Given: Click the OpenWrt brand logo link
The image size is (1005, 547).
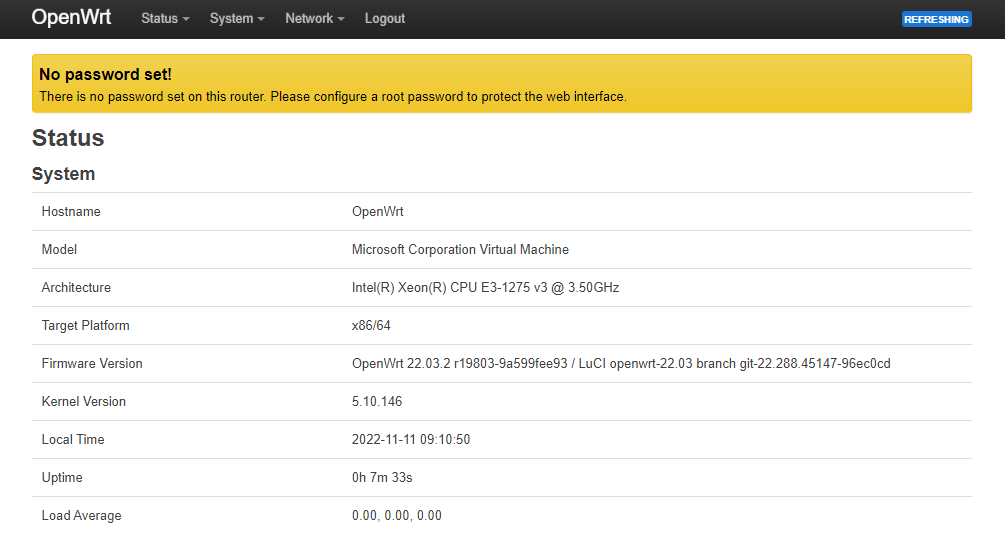Looking at the screenshot, I should coord(71,18).
